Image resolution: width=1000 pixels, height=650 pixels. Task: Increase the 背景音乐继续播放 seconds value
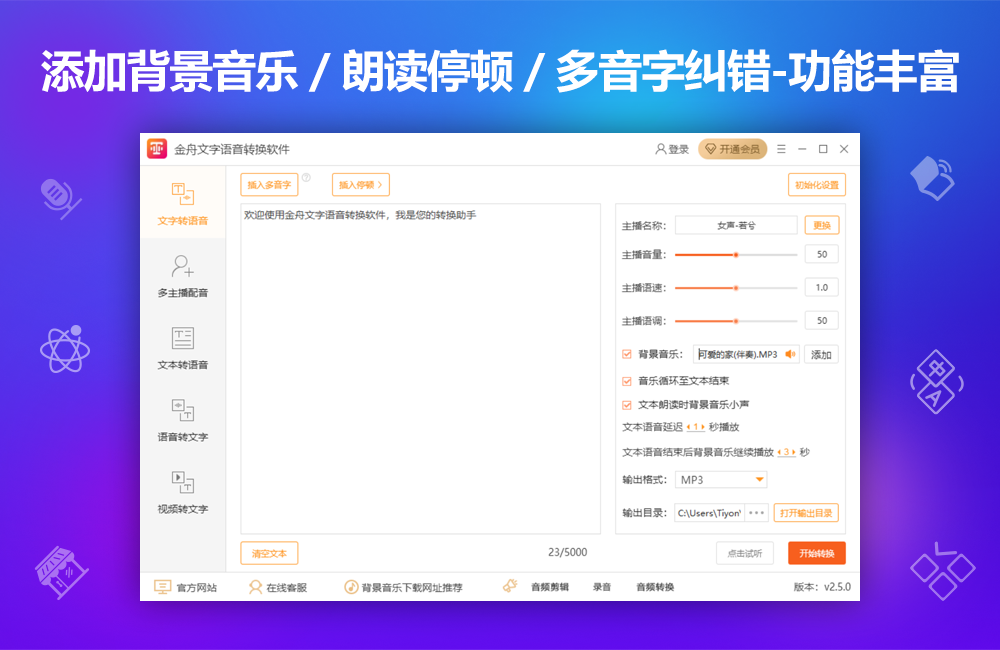point(793,452)
